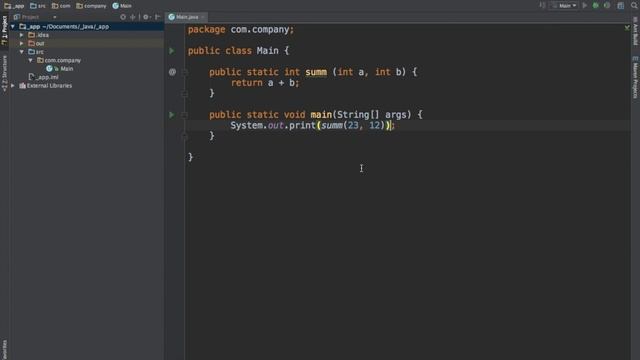Click the summ method name in declaration
The image size is (640, 360).
pyautogui.click(x=316, y=72)
